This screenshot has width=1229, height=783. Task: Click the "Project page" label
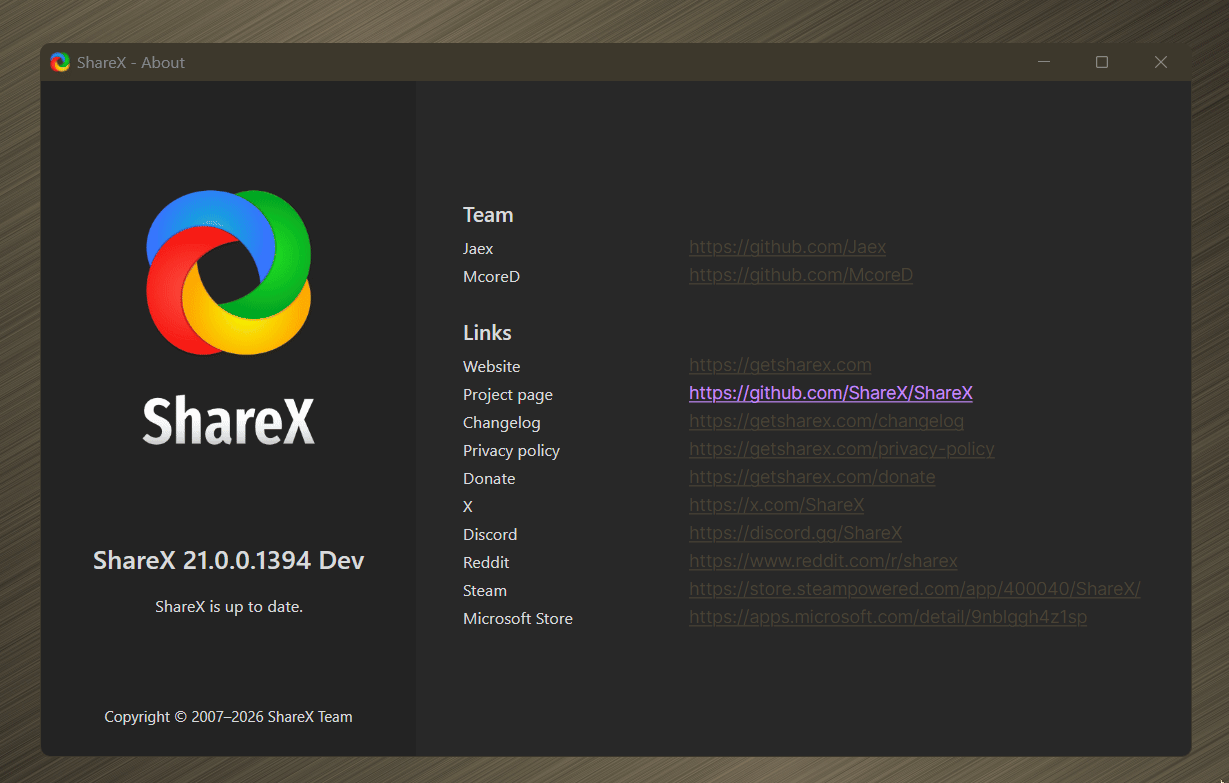pos(508,395)
